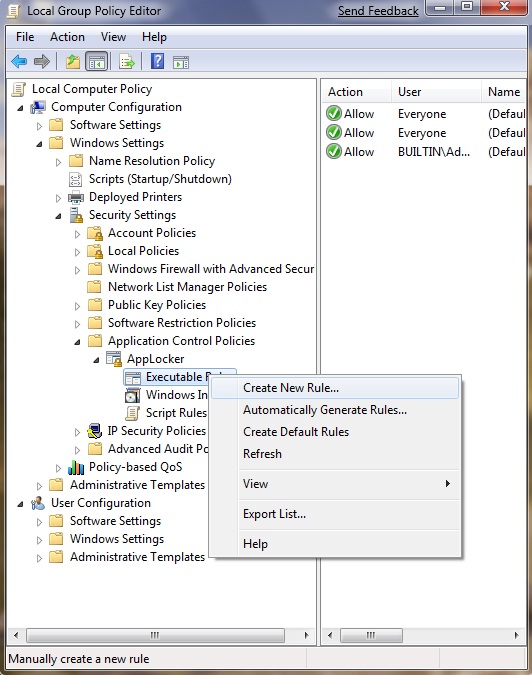532x675 pixels.
Task: Click the Executable Rules icon
Action: point(133,378)
